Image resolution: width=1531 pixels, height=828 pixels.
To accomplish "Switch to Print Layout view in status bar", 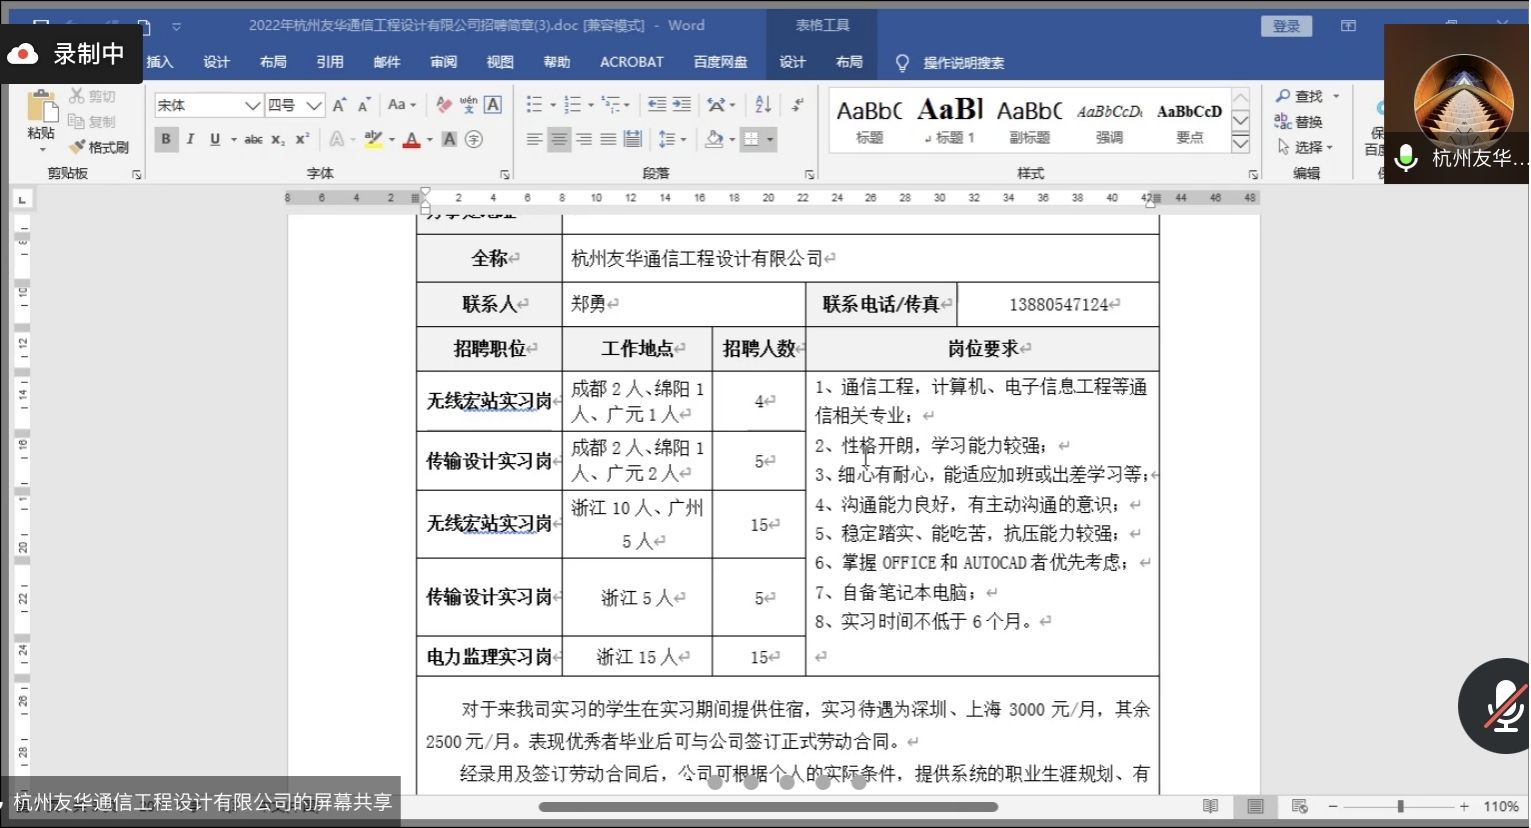I will tap(1255, 806).
